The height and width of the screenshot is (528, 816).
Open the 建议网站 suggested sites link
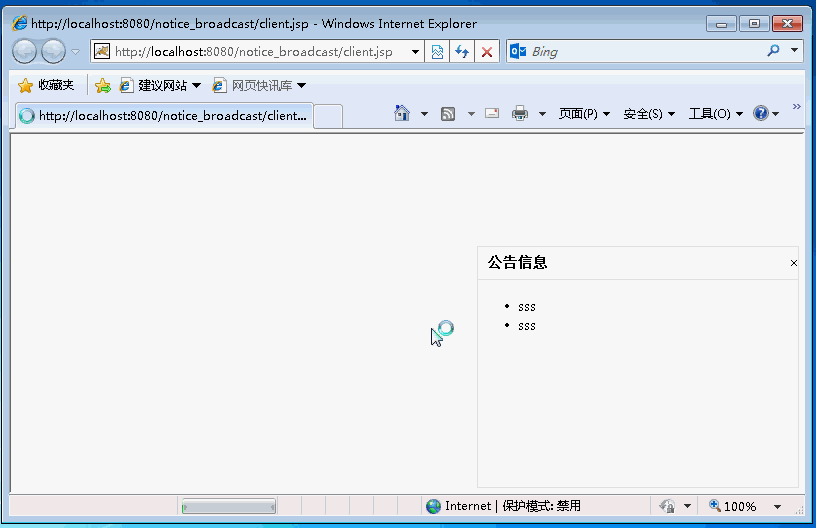click(x=160, y=85)
